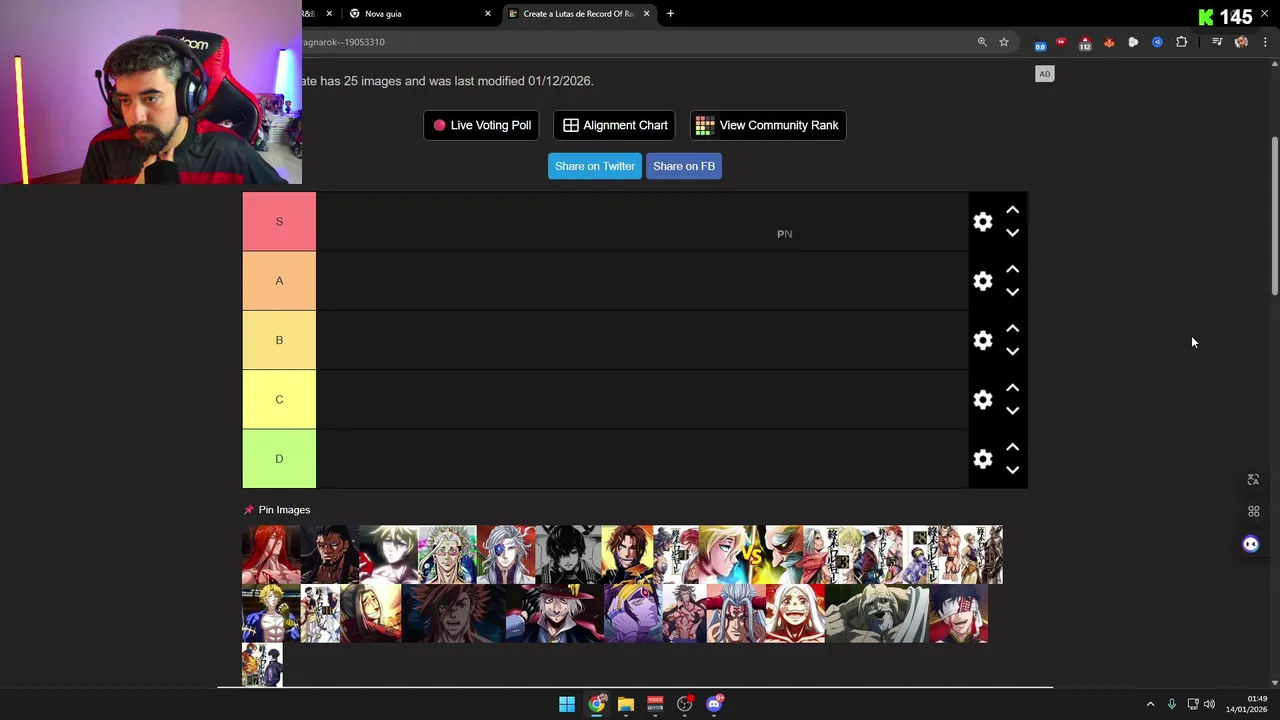The width and height of the screenshot is (1280, 720).
Task: Close the Nova guia tab
Action: pyautogui.click(x=488, y=14)
